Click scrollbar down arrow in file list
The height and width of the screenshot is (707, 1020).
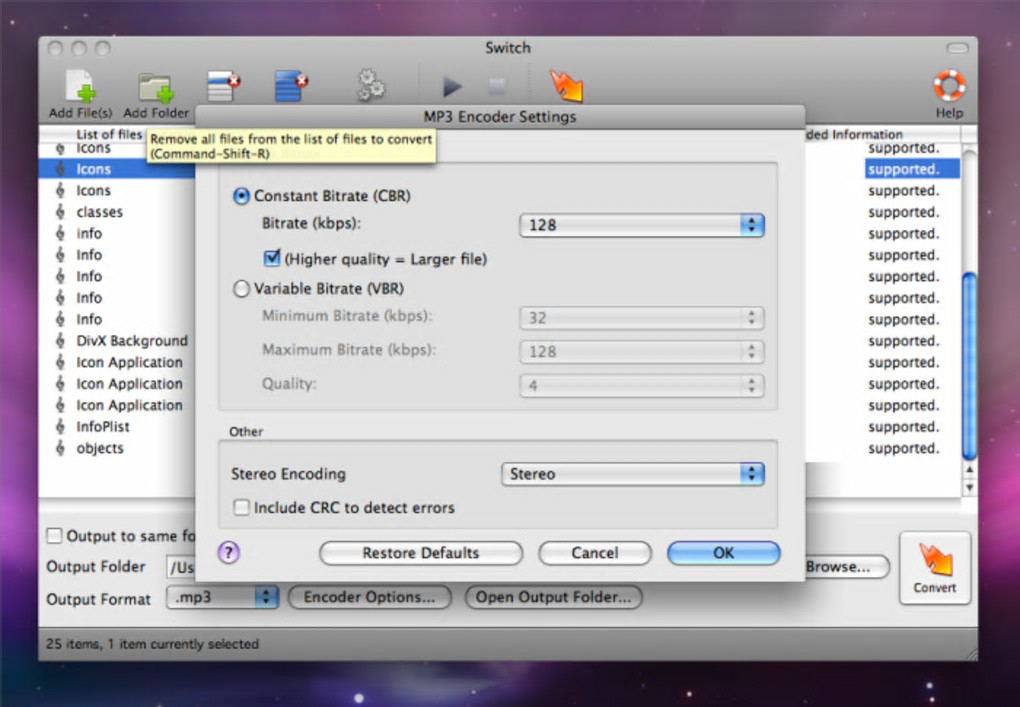pos(969,487)
